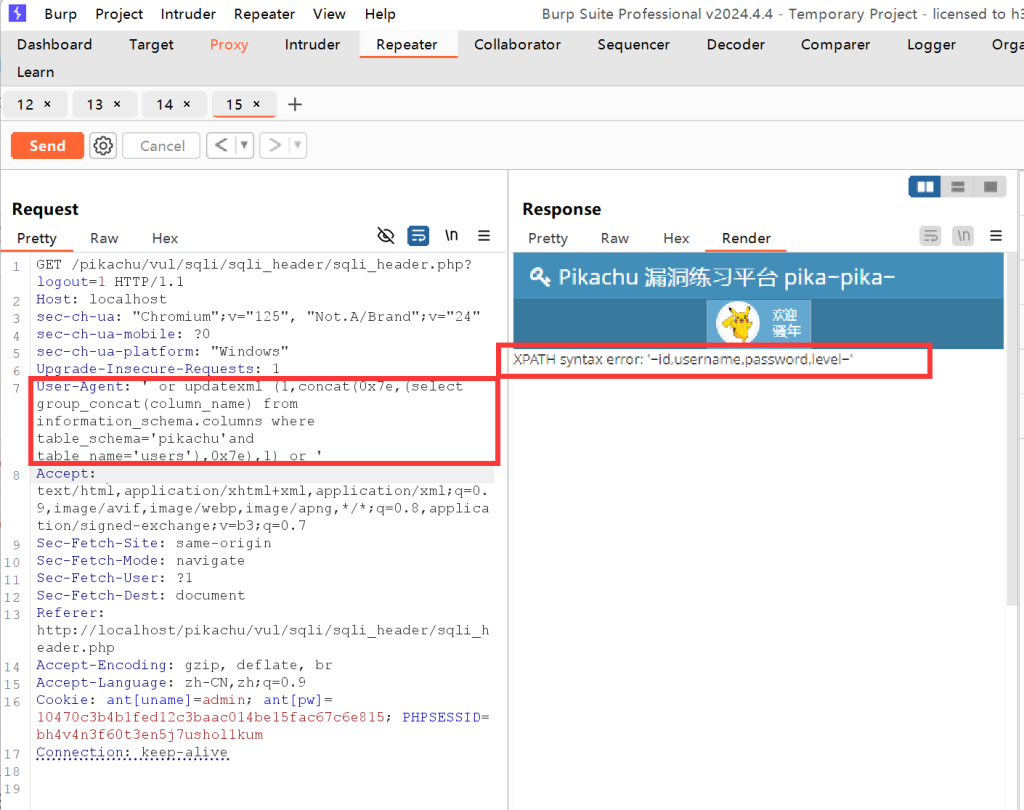
Task: Switch to Collaborator tab
Action: (x=517, y=44)
